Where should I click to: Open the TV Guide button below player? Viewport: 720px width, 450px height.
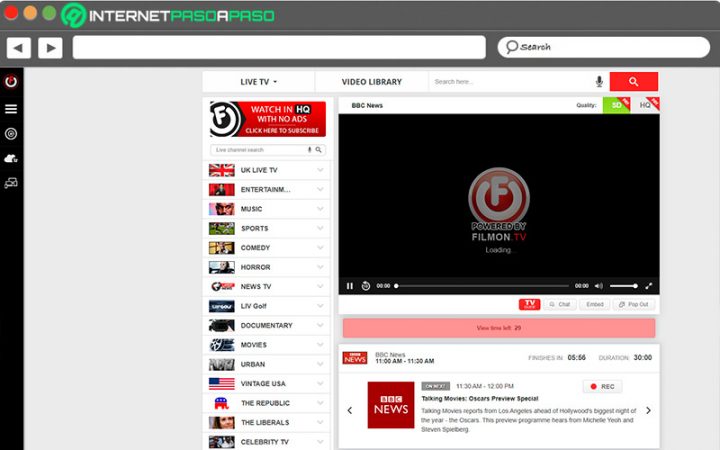tap(529, 304)
